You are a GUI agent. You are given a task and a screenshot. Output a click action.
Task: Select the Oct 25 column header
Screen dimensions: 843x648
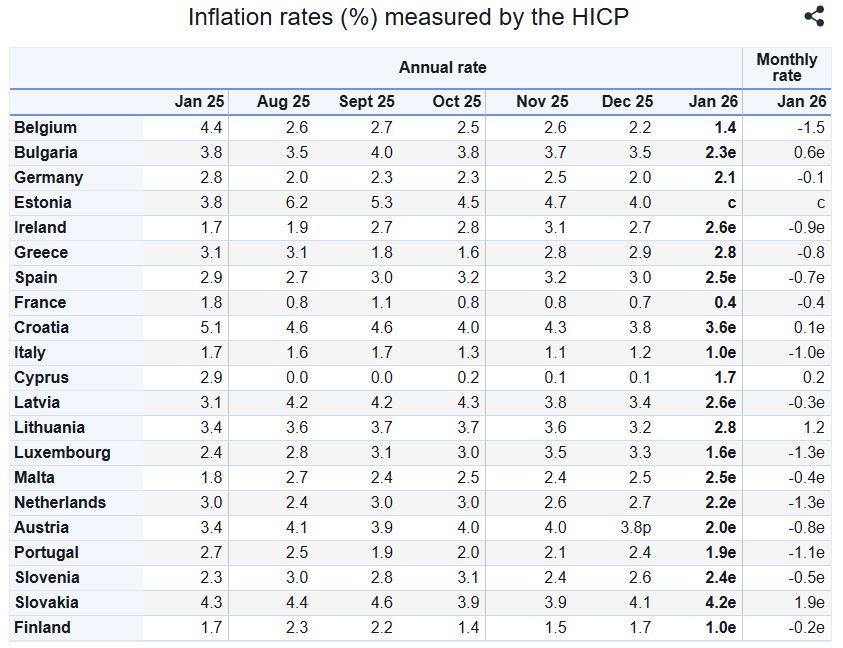pyautogui.click(x=456, y=102)
